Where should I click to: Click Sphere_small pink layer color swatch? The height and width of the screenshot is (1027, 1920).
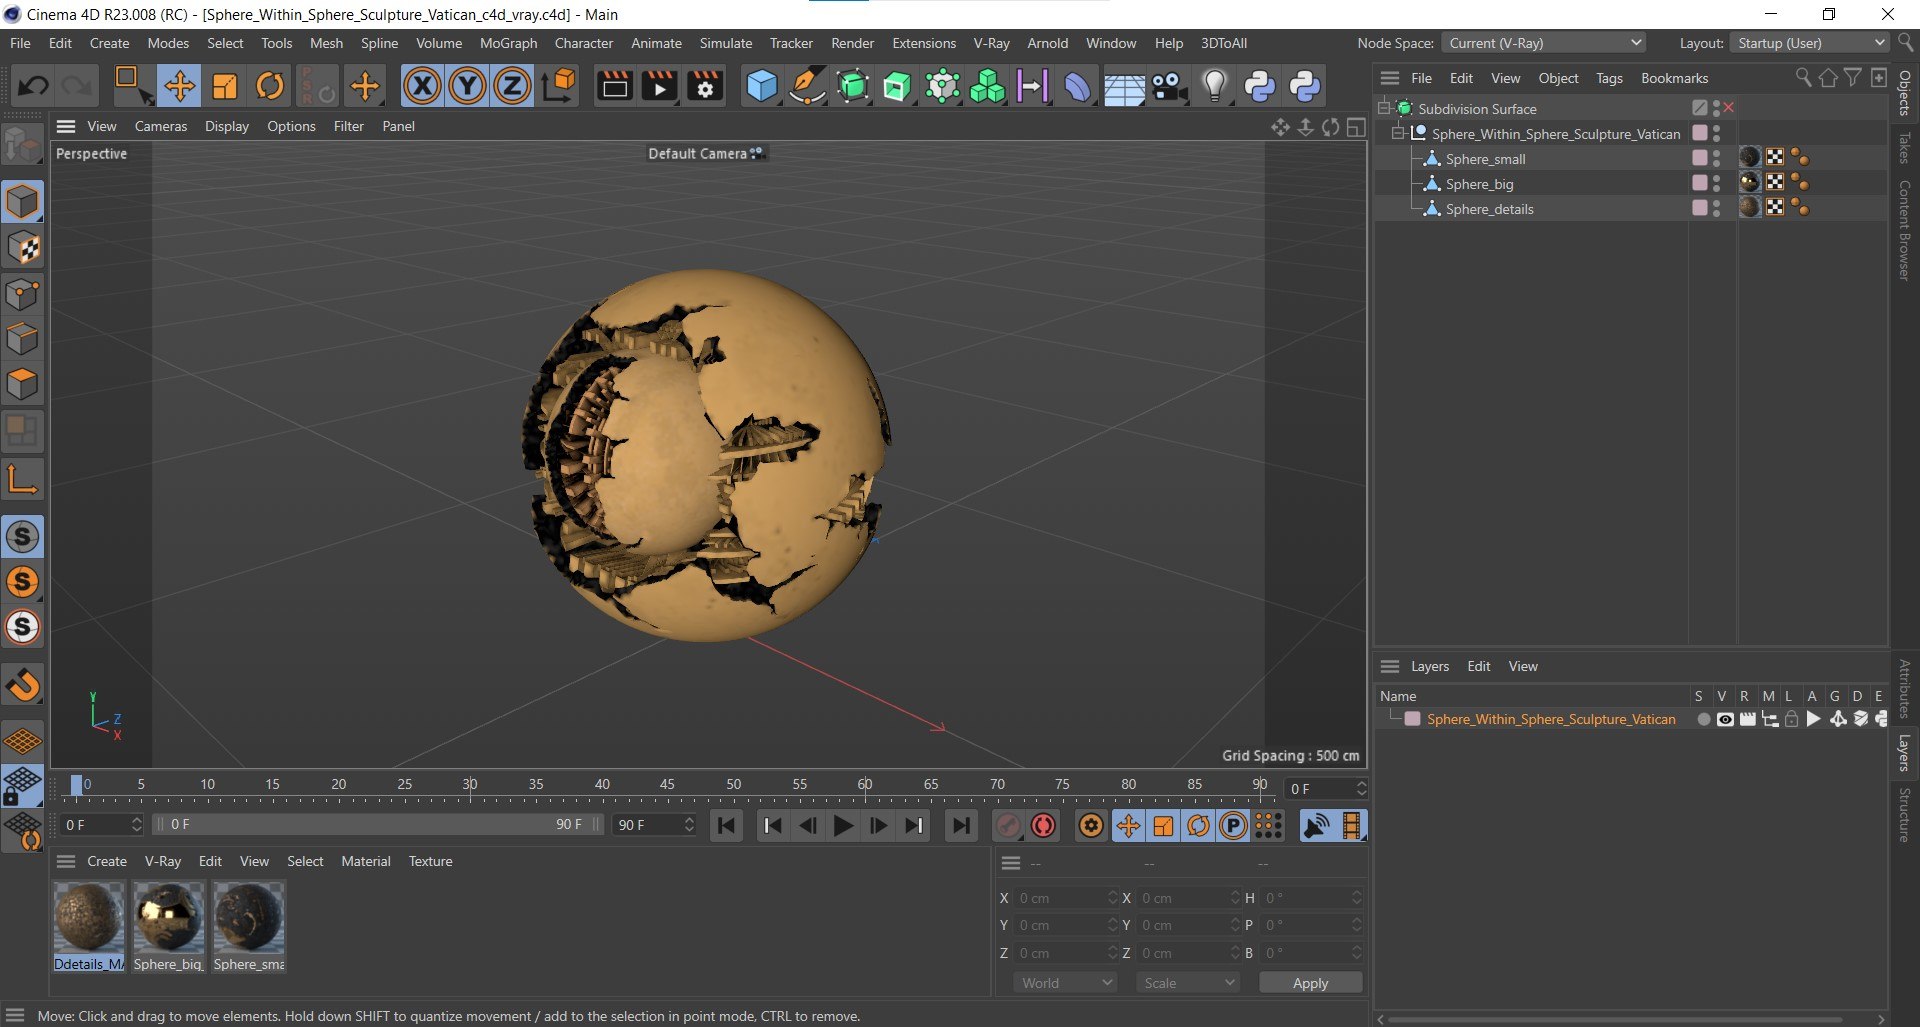[x=1699, y=158]
